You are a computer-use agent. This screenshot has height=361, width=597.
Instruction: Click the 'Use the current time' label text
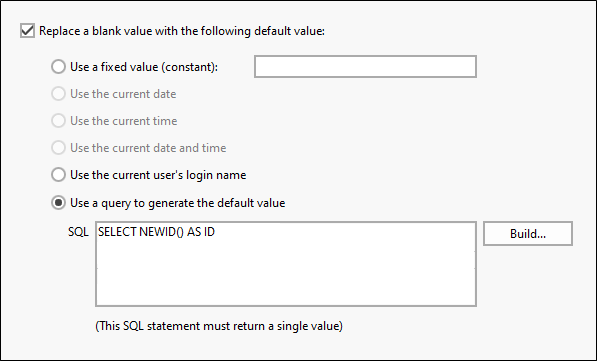coord(124,121)
